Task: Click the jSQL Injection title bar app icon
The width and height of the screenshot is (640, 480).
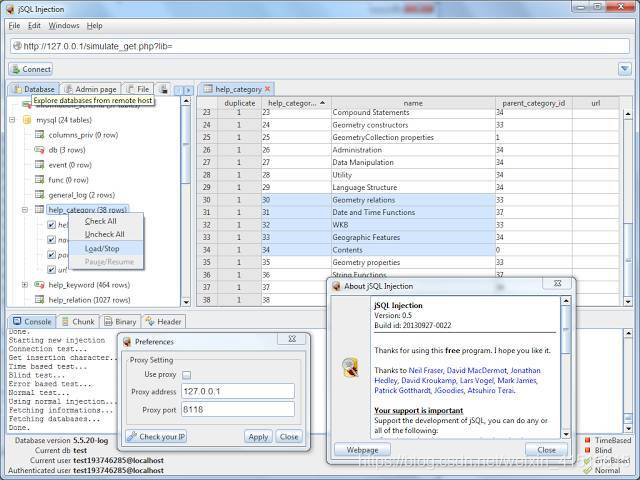Action: tap(11, 9)
